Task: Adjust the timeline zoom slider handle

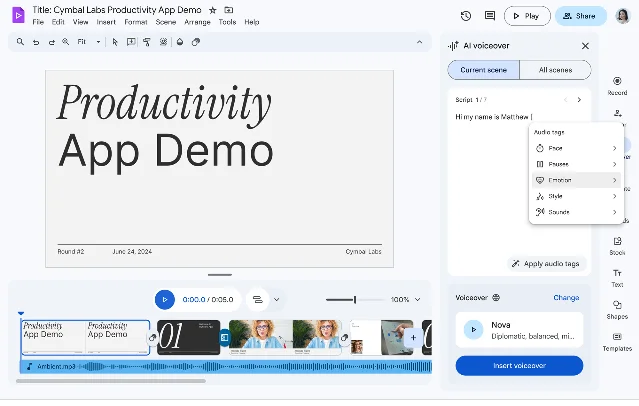Action: 355,300
